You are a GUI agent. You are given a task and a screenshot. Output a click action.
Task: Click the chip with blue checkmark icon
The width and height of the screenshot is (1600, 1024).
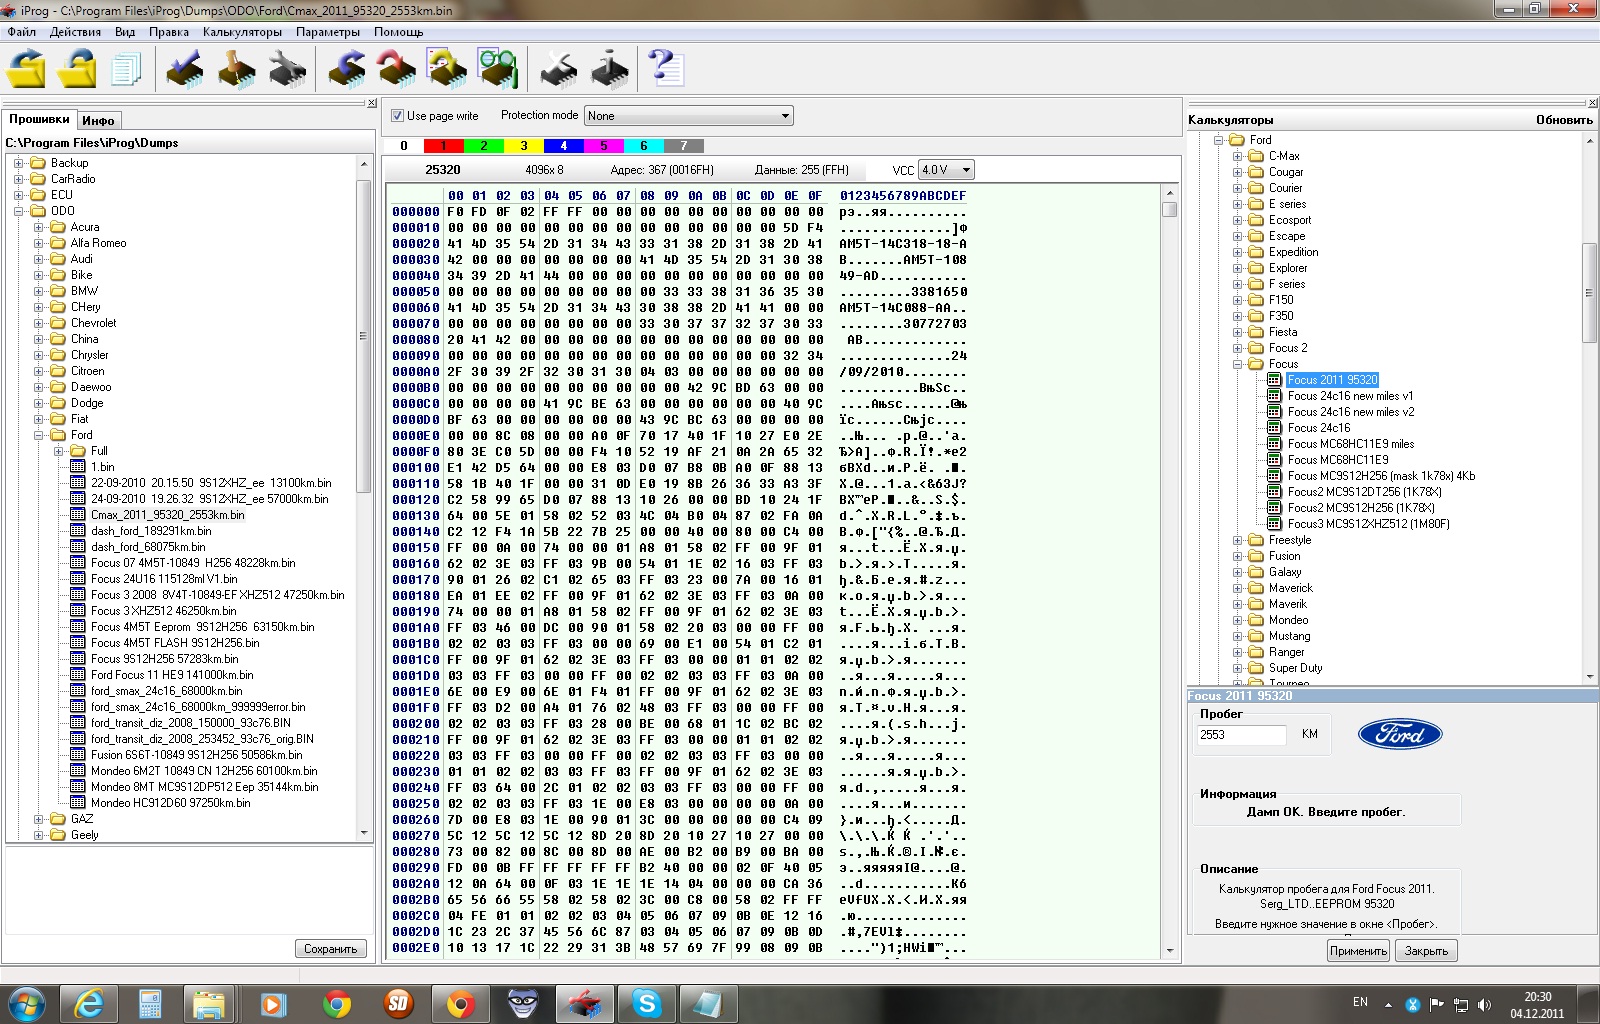184,69
